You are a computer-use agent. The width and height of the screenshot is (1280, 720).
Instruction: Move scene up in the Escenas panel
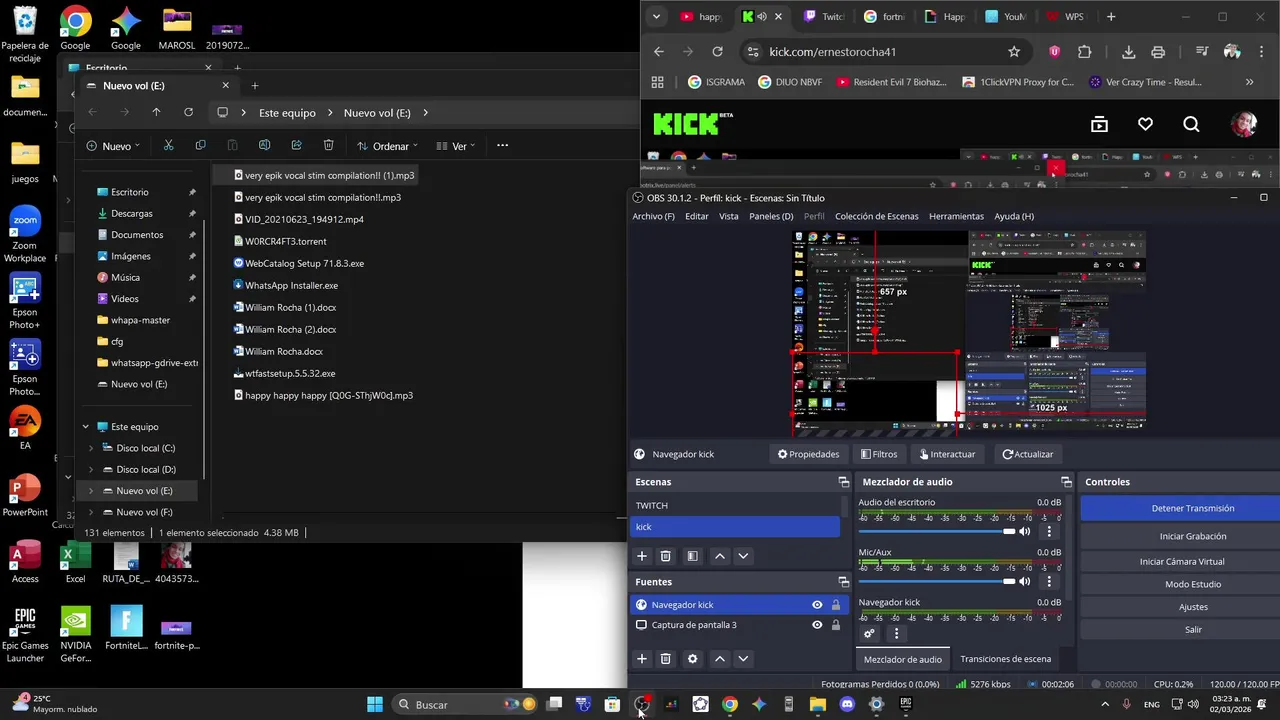(719, 556)
